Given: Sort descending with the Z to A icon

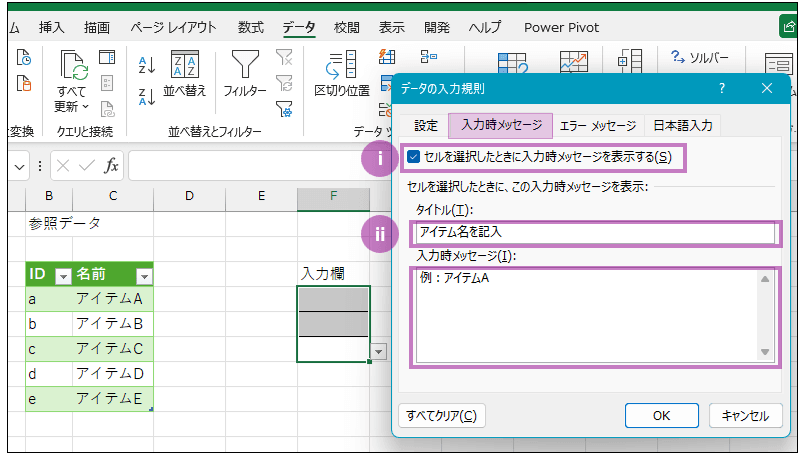Looking at the screenshot, I should [x=147, y=96].
